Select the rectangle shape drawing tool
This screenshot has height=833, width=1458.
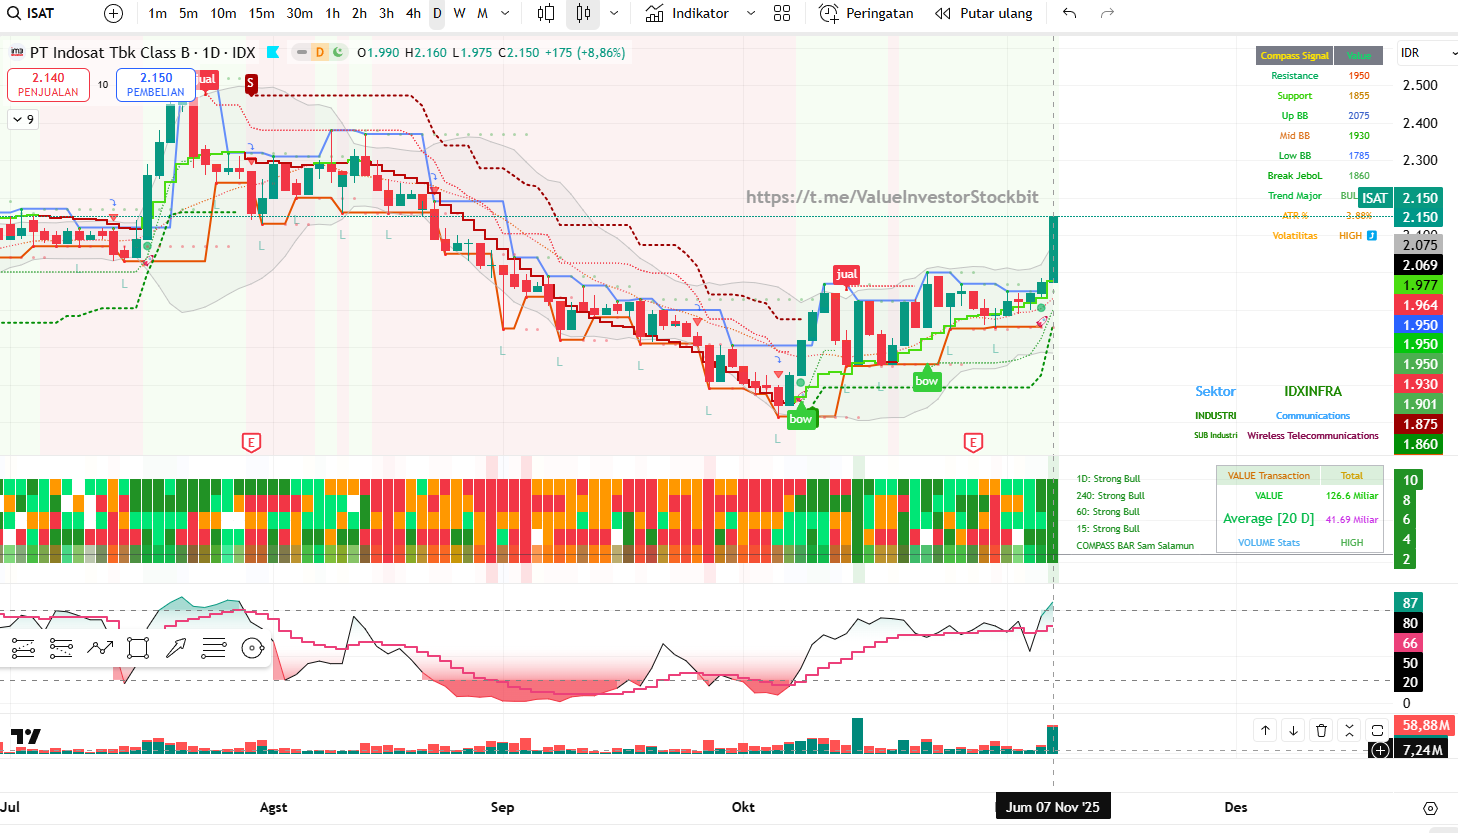click(138, 648)
